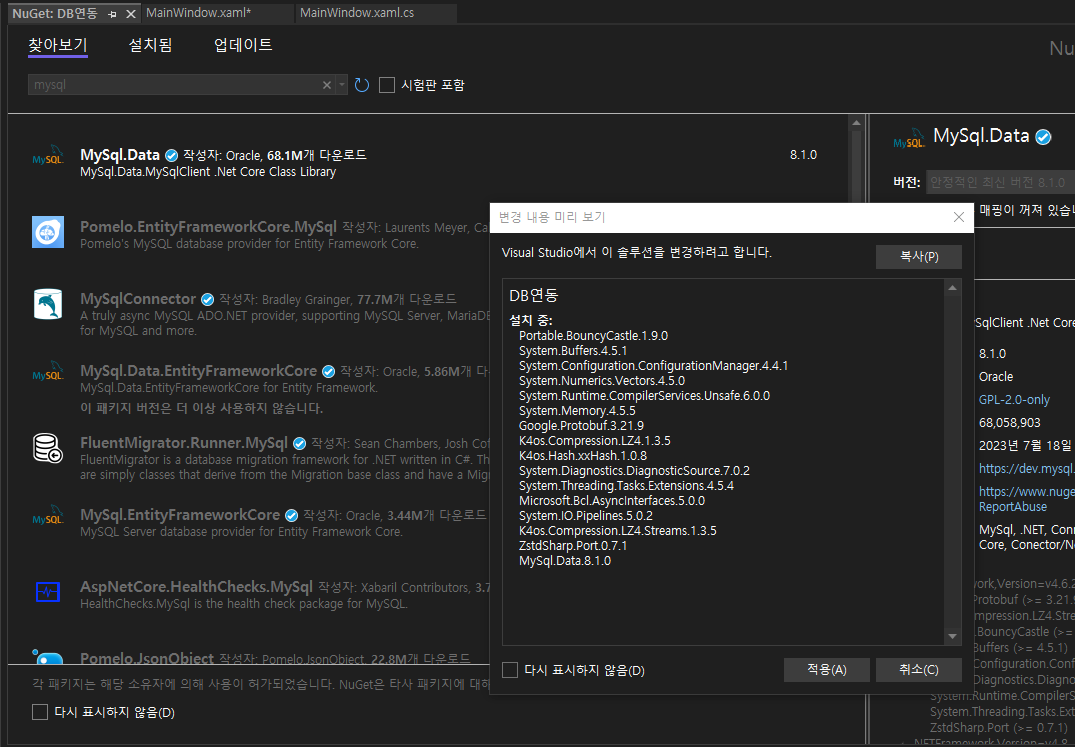Click verified badge next to MySql.Data.EntityFrameworkCore
Viewport: 1075px width, 747px height.
(328, 371)
